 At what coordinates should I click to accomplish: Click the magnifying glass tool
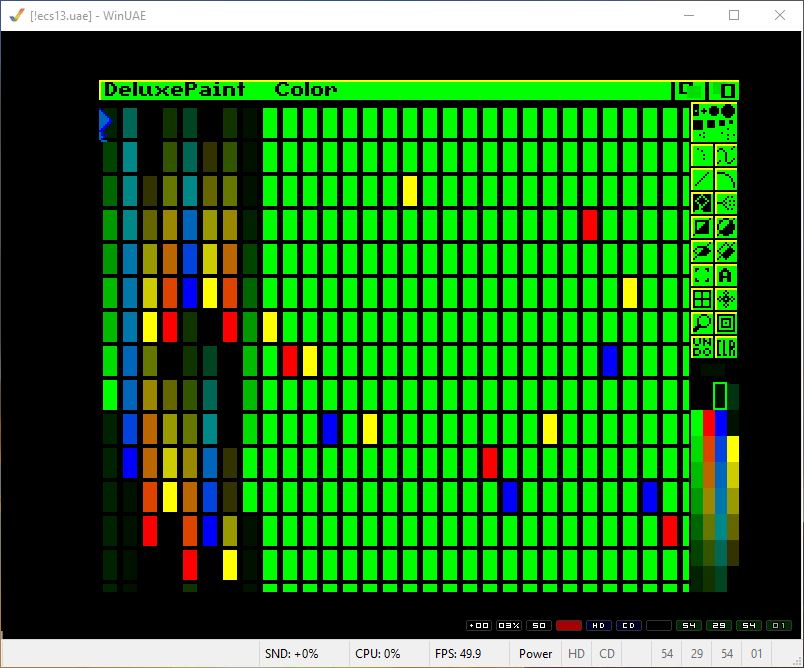click(702, 323)
